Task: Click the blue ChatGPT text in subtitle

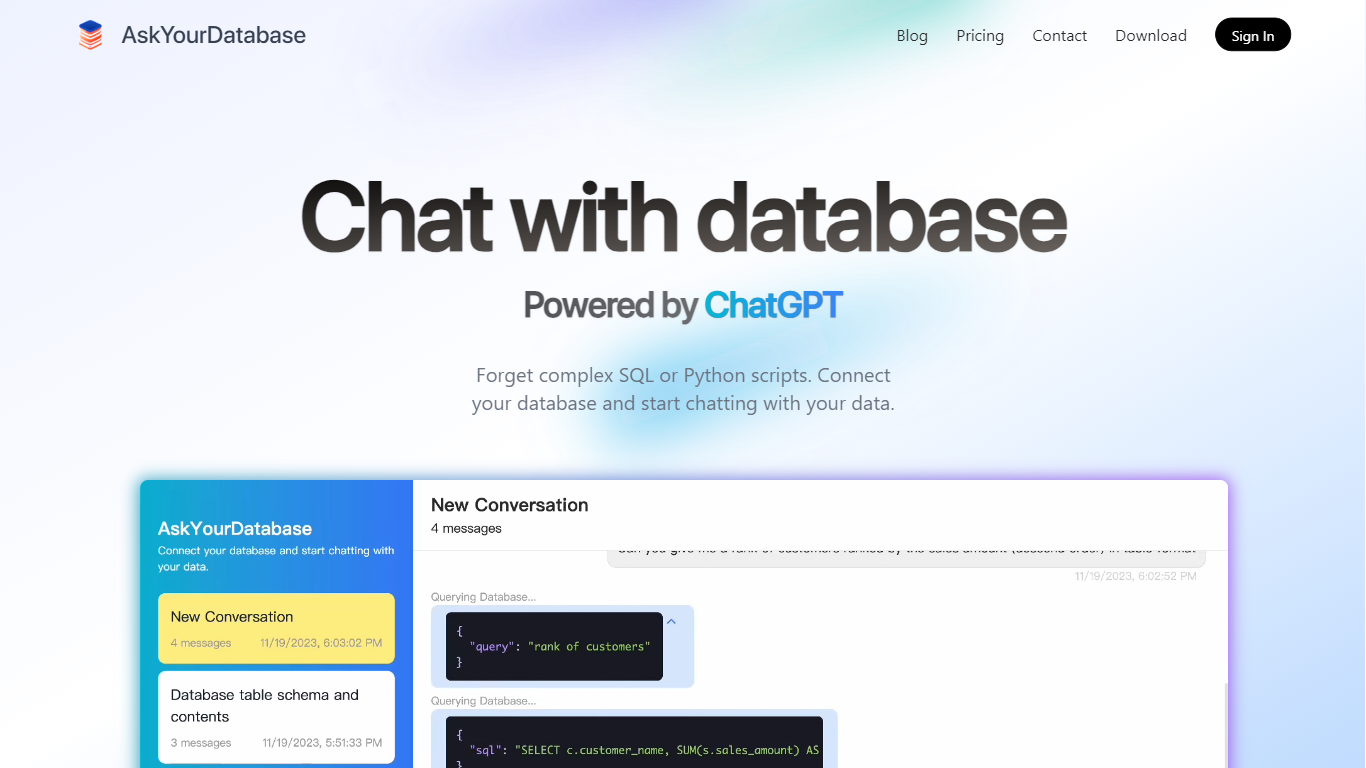Action: pyautogui.click(x=773, y=305)
